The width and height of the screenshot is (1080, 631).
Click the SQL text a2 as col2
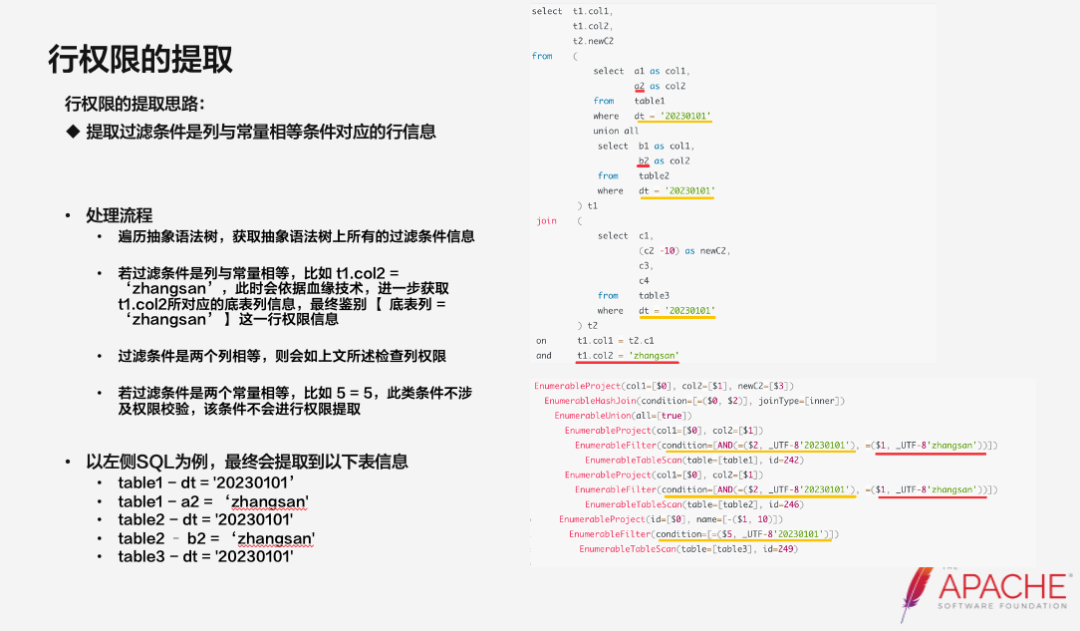pyautogui.click(x=660, y=86)
